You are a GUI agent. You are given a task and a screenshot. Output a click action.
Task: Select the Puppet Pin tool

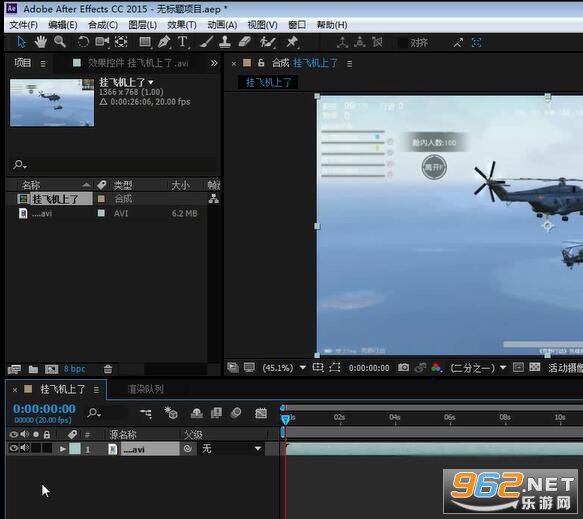(292, 42)
